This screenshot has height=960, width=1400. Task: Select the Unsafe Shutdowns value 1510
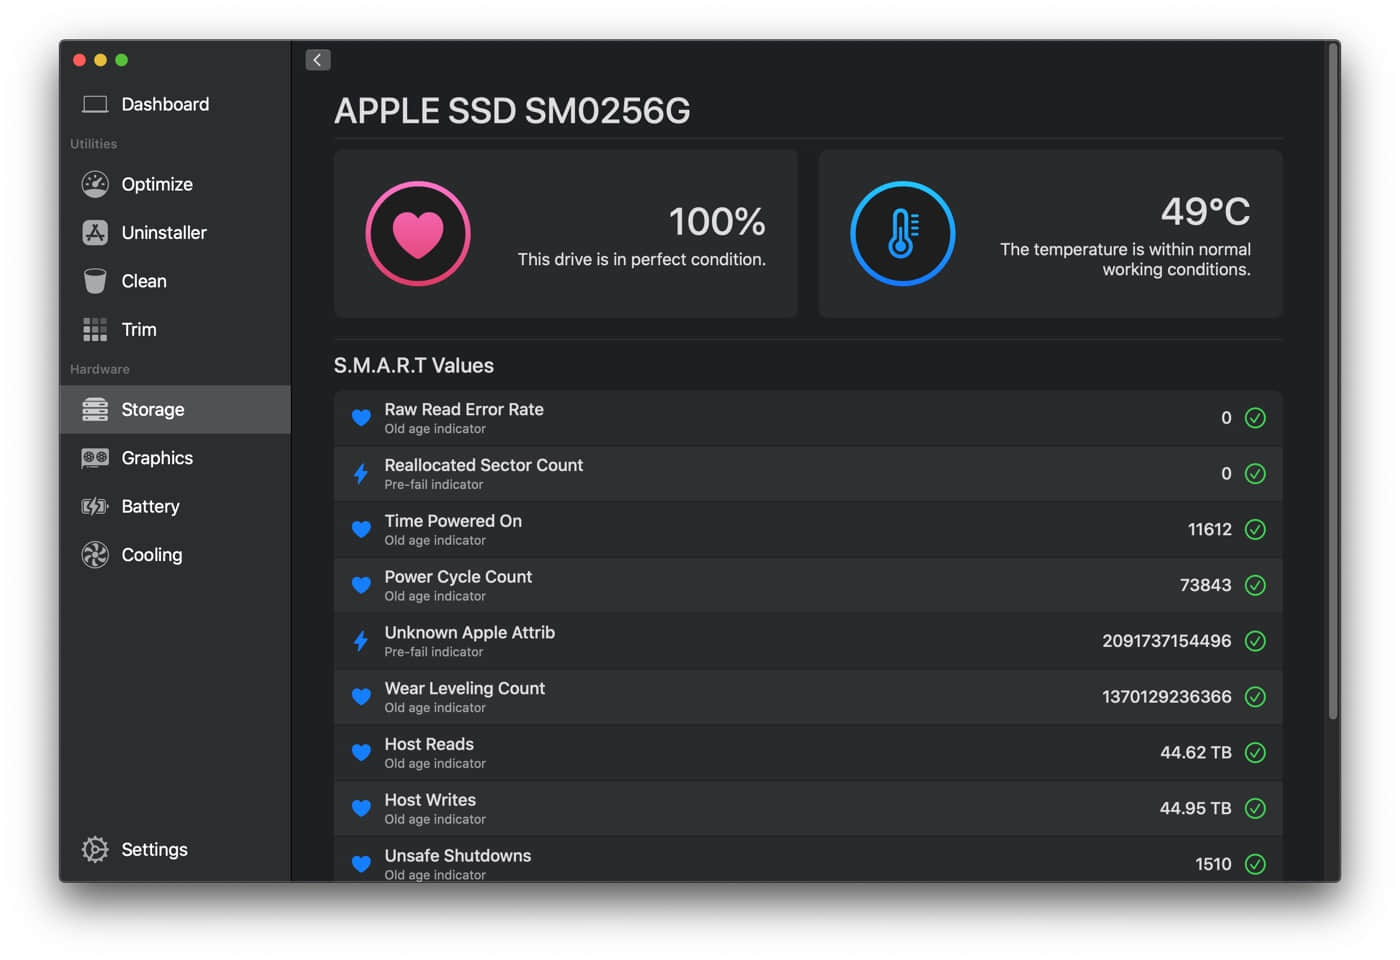coord(1213,864)
